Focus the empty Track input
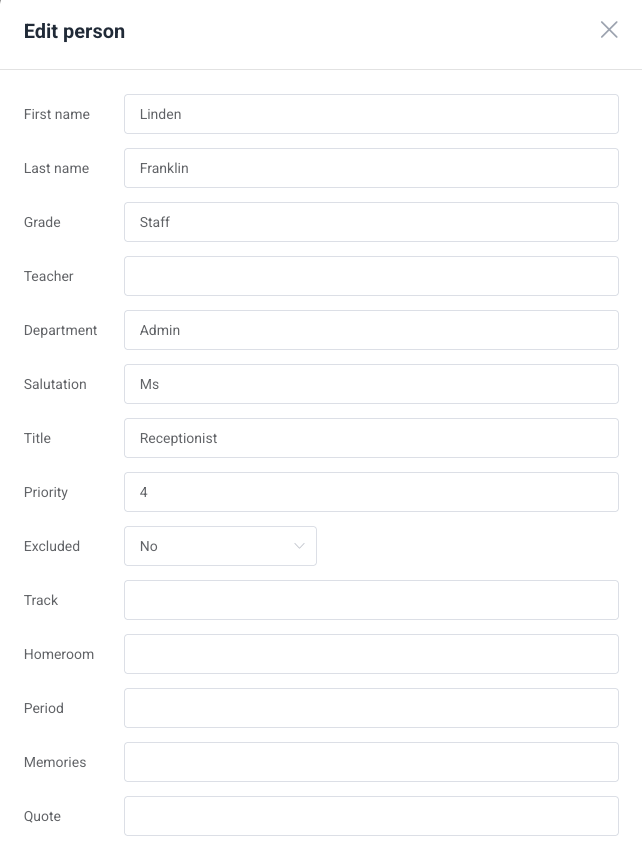 coord(371,600)
